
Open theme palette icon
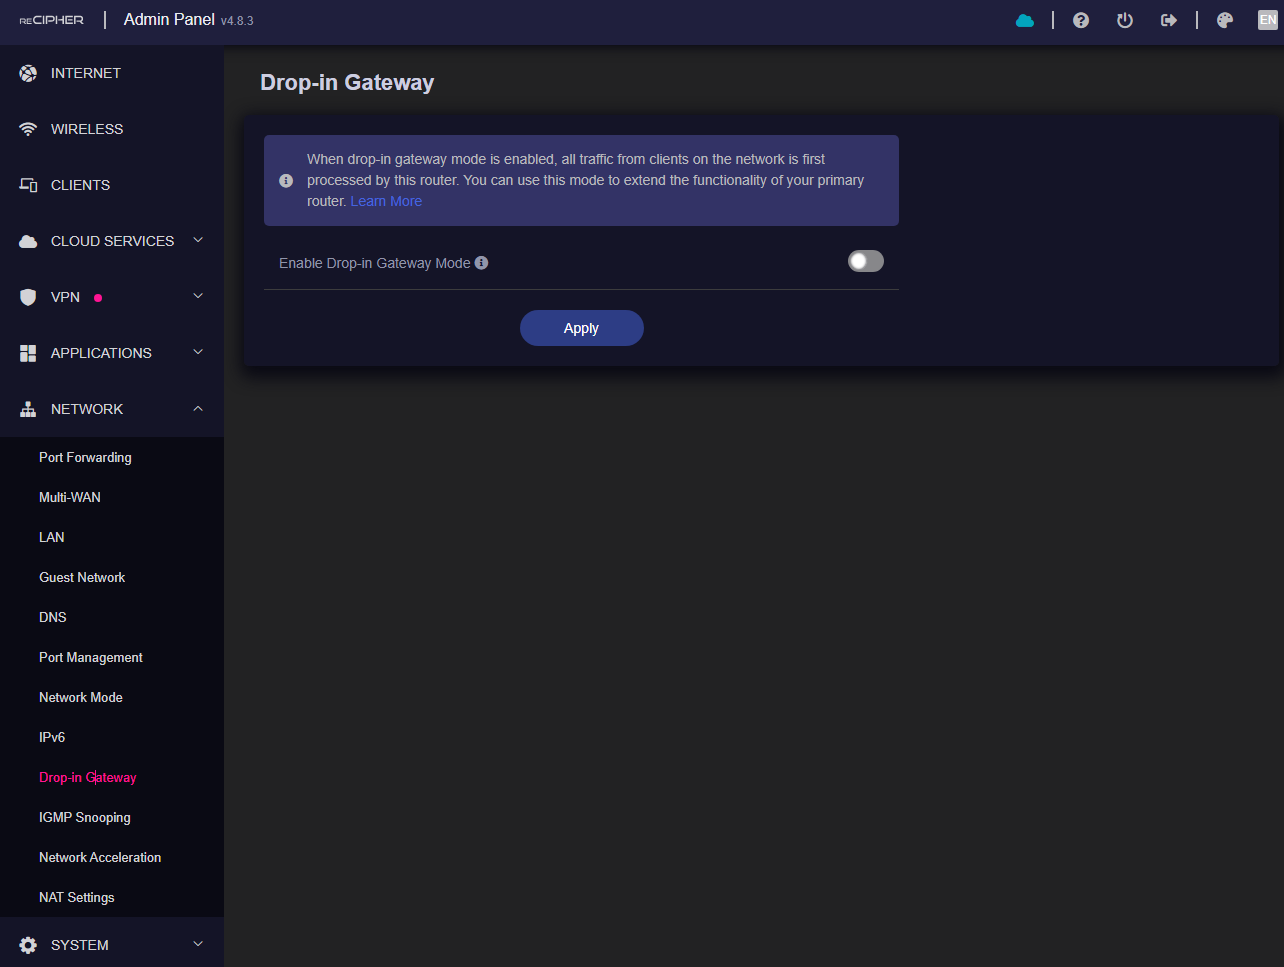click(1225, 20)
